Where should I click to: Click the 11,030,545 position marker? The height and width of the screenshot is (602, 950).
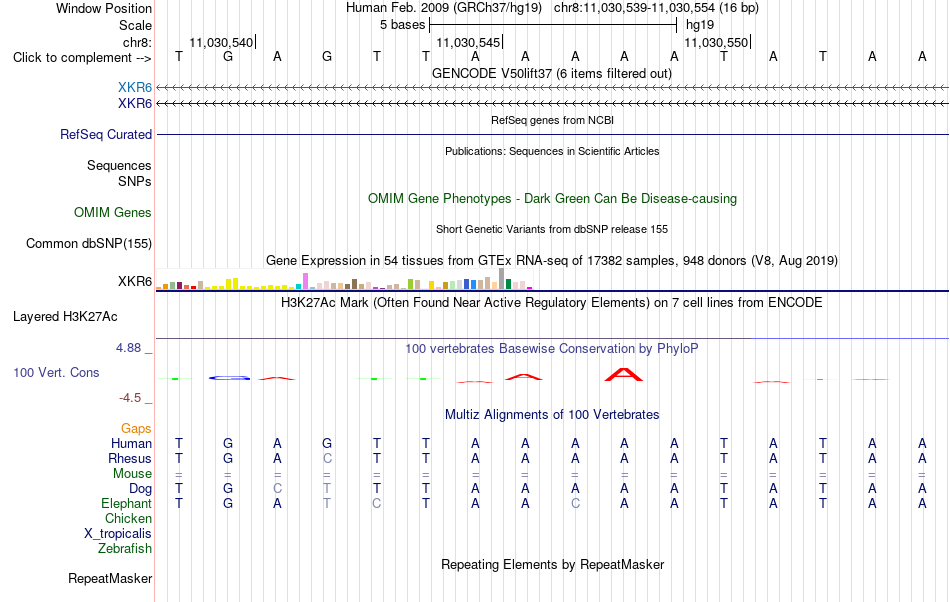coord(470,42)
